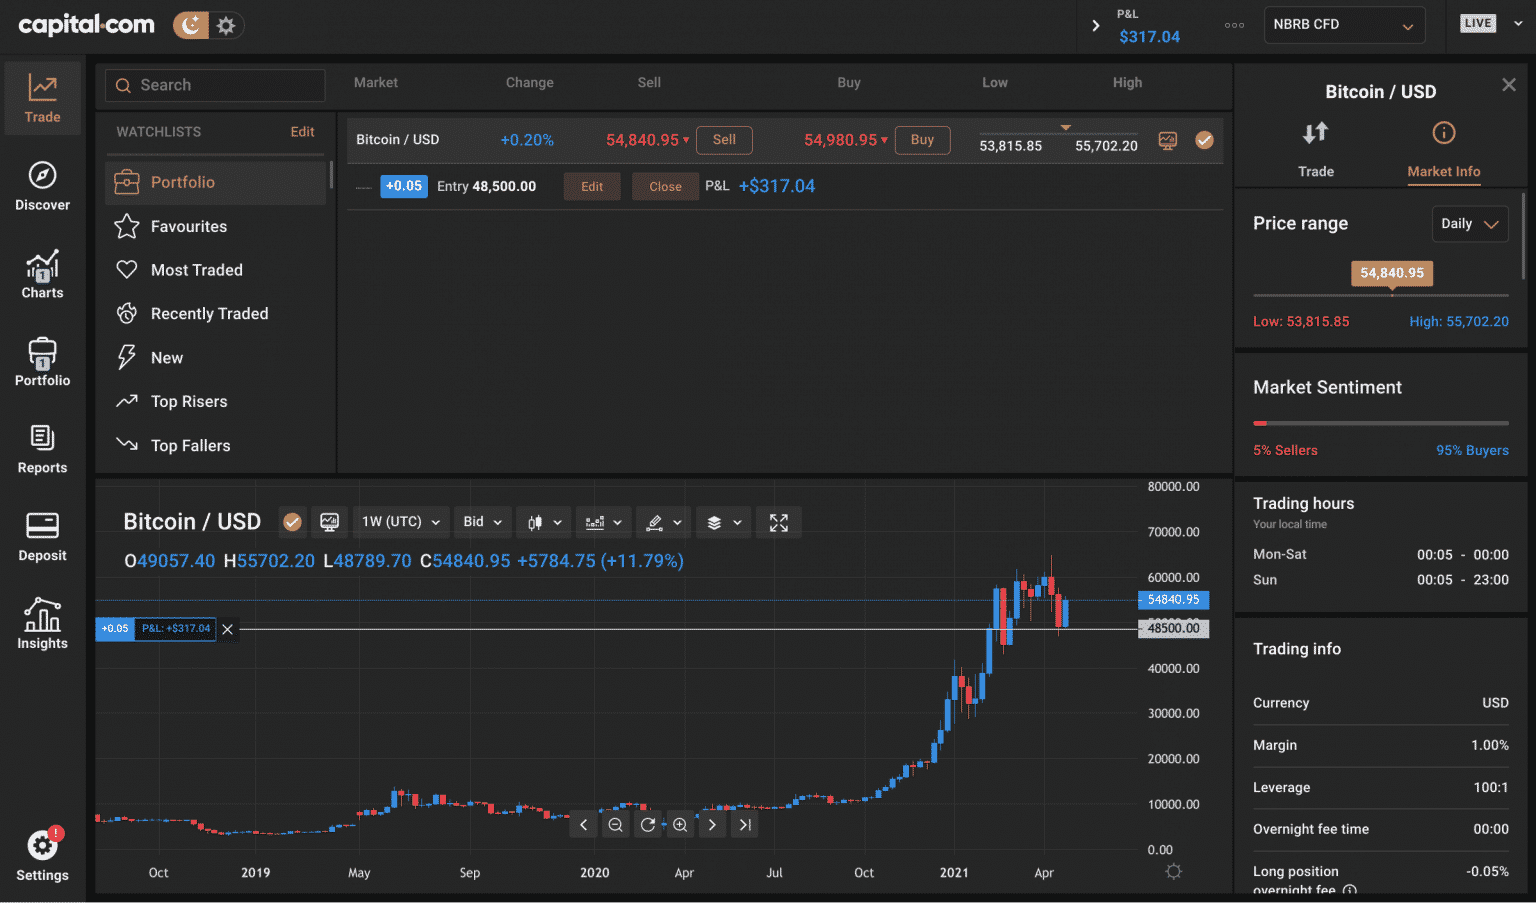Open the Insights sidebar section

pyautogui.click(x=42, y=624)
